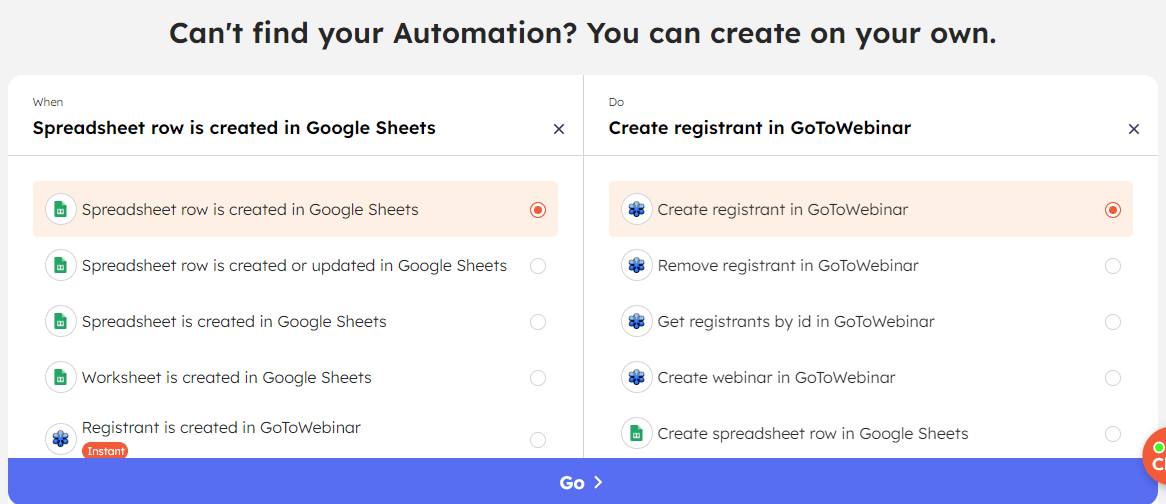Image resolution: width=1166 pixels, height=504 pixels.
Task: Click GoToWebinar icon beside 'Registrant is created'
Action: [61, 439]
